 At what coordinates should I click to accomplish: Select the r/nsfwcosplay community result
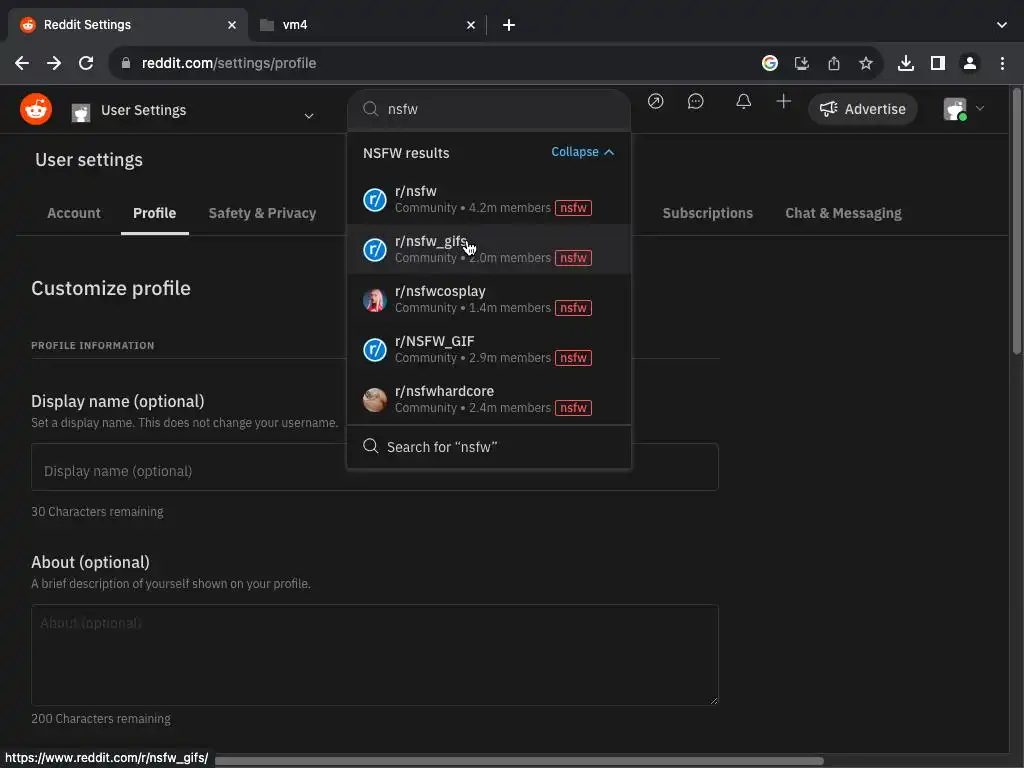coord(488,299)
